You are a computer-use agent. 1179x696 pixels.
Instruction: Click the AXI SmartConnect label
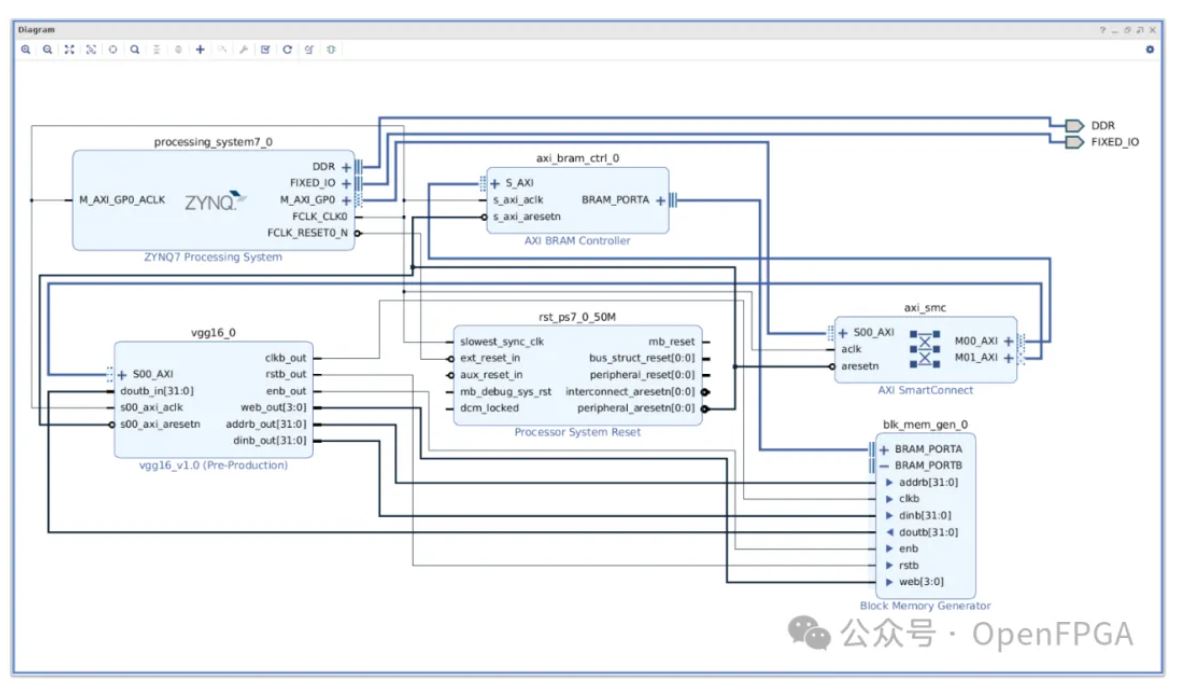pos(925,391)
